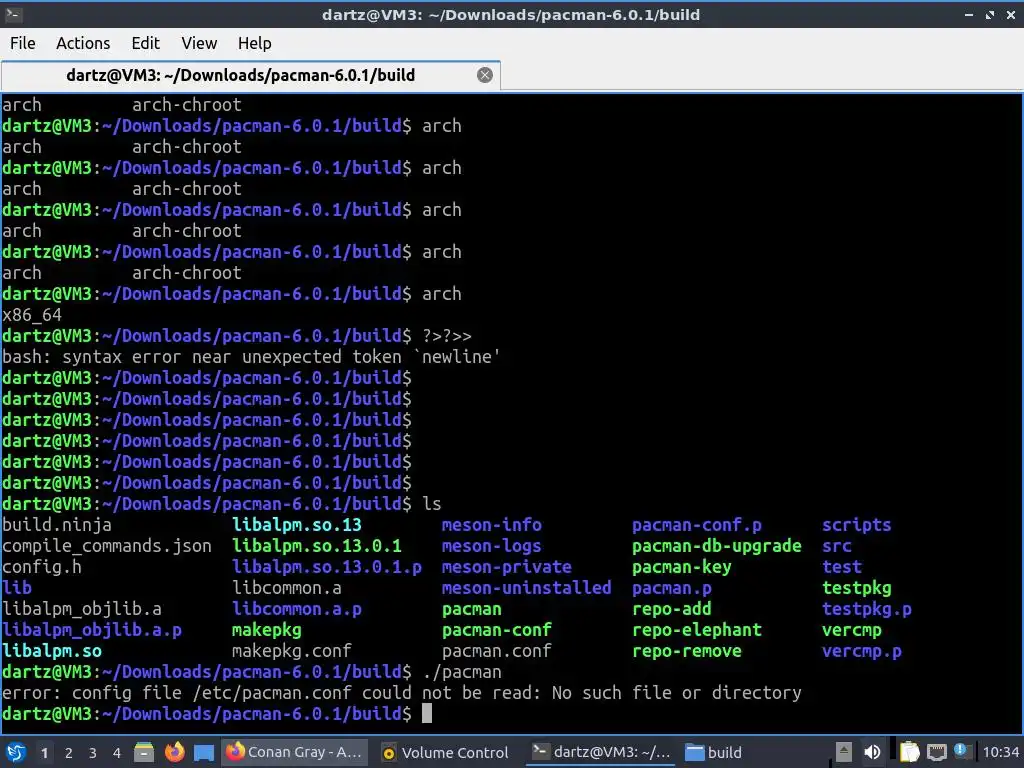Select the dartz@VM3 terminal taskbar entry
The height and width of the screenshot is (768, 1024).
(x=601, y=752)
